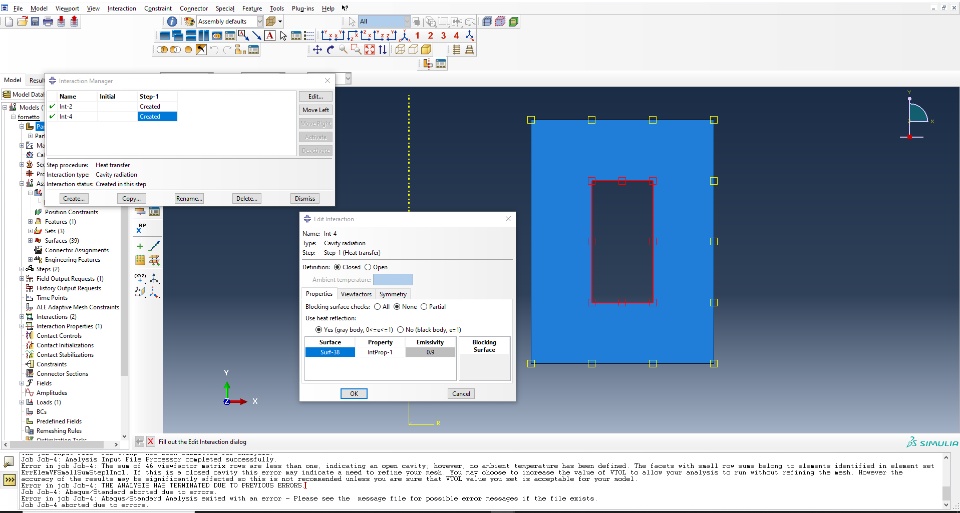Set blocking surface checks to None
Screen dimensions: 960x513
(x=397, y=307)
